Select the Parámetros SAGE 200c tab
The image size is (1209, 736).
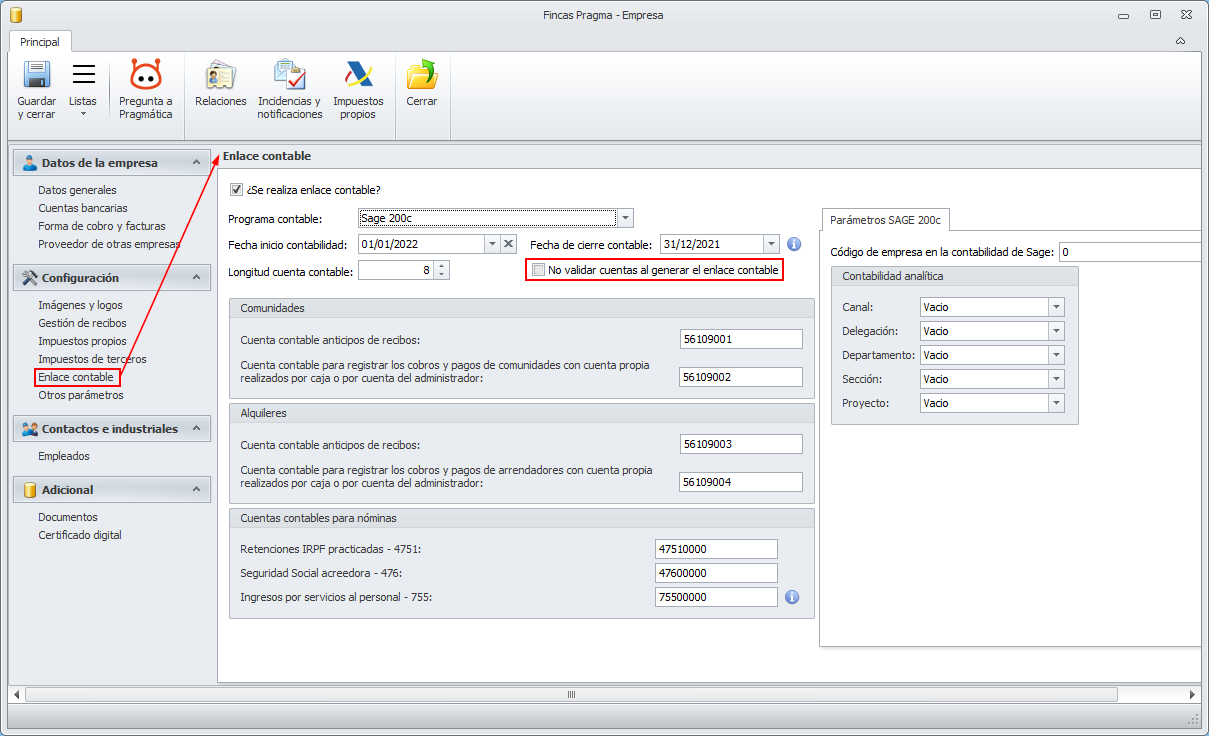tap(885, 220)
